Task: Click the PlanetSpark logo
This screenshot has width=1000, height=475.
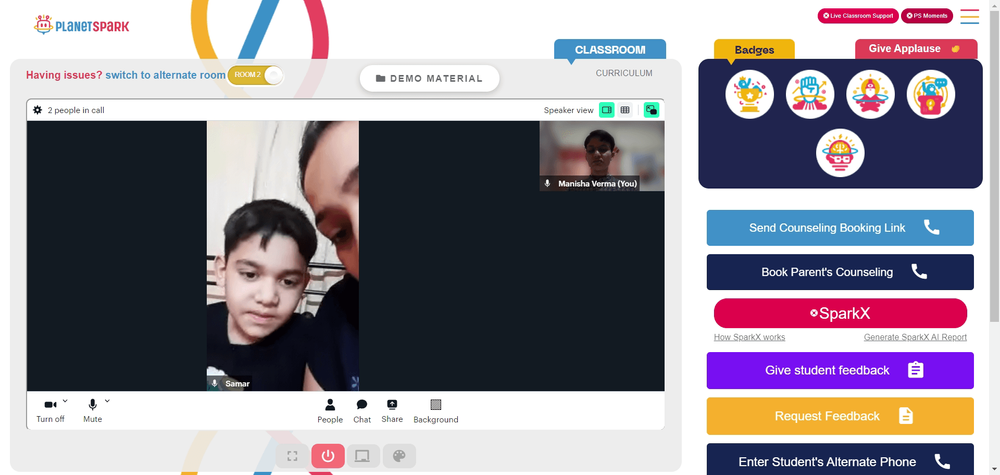Action: (81, 26)
